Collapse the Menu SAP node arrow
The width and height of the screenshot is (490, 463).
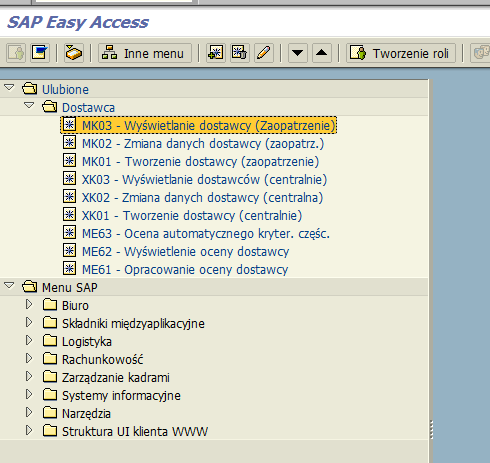pos(9,286)
